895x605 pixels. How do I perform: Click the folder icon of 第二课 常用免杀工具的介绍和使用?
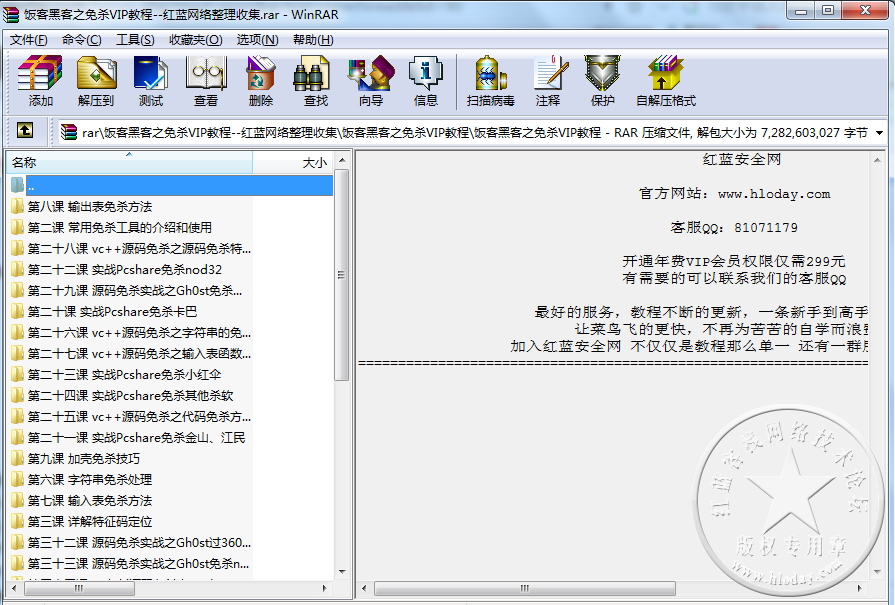click(18, 227)
